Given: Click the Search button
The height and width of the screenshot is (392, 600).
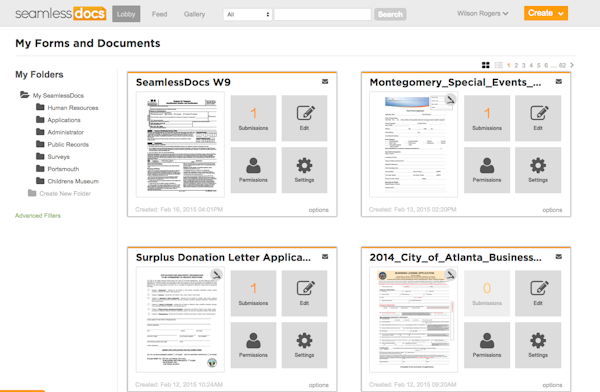Looking at the screenshot, I should pyautogui.click(x=390, y=15).
